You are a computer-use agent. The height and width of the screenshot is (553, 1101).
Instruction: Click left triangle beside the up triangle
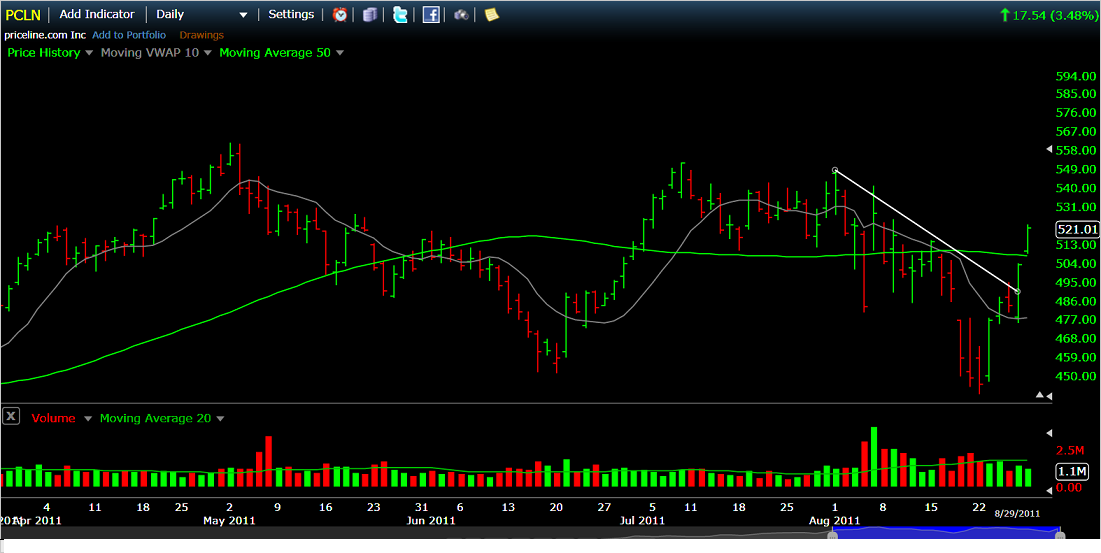tap(1049, 397)
